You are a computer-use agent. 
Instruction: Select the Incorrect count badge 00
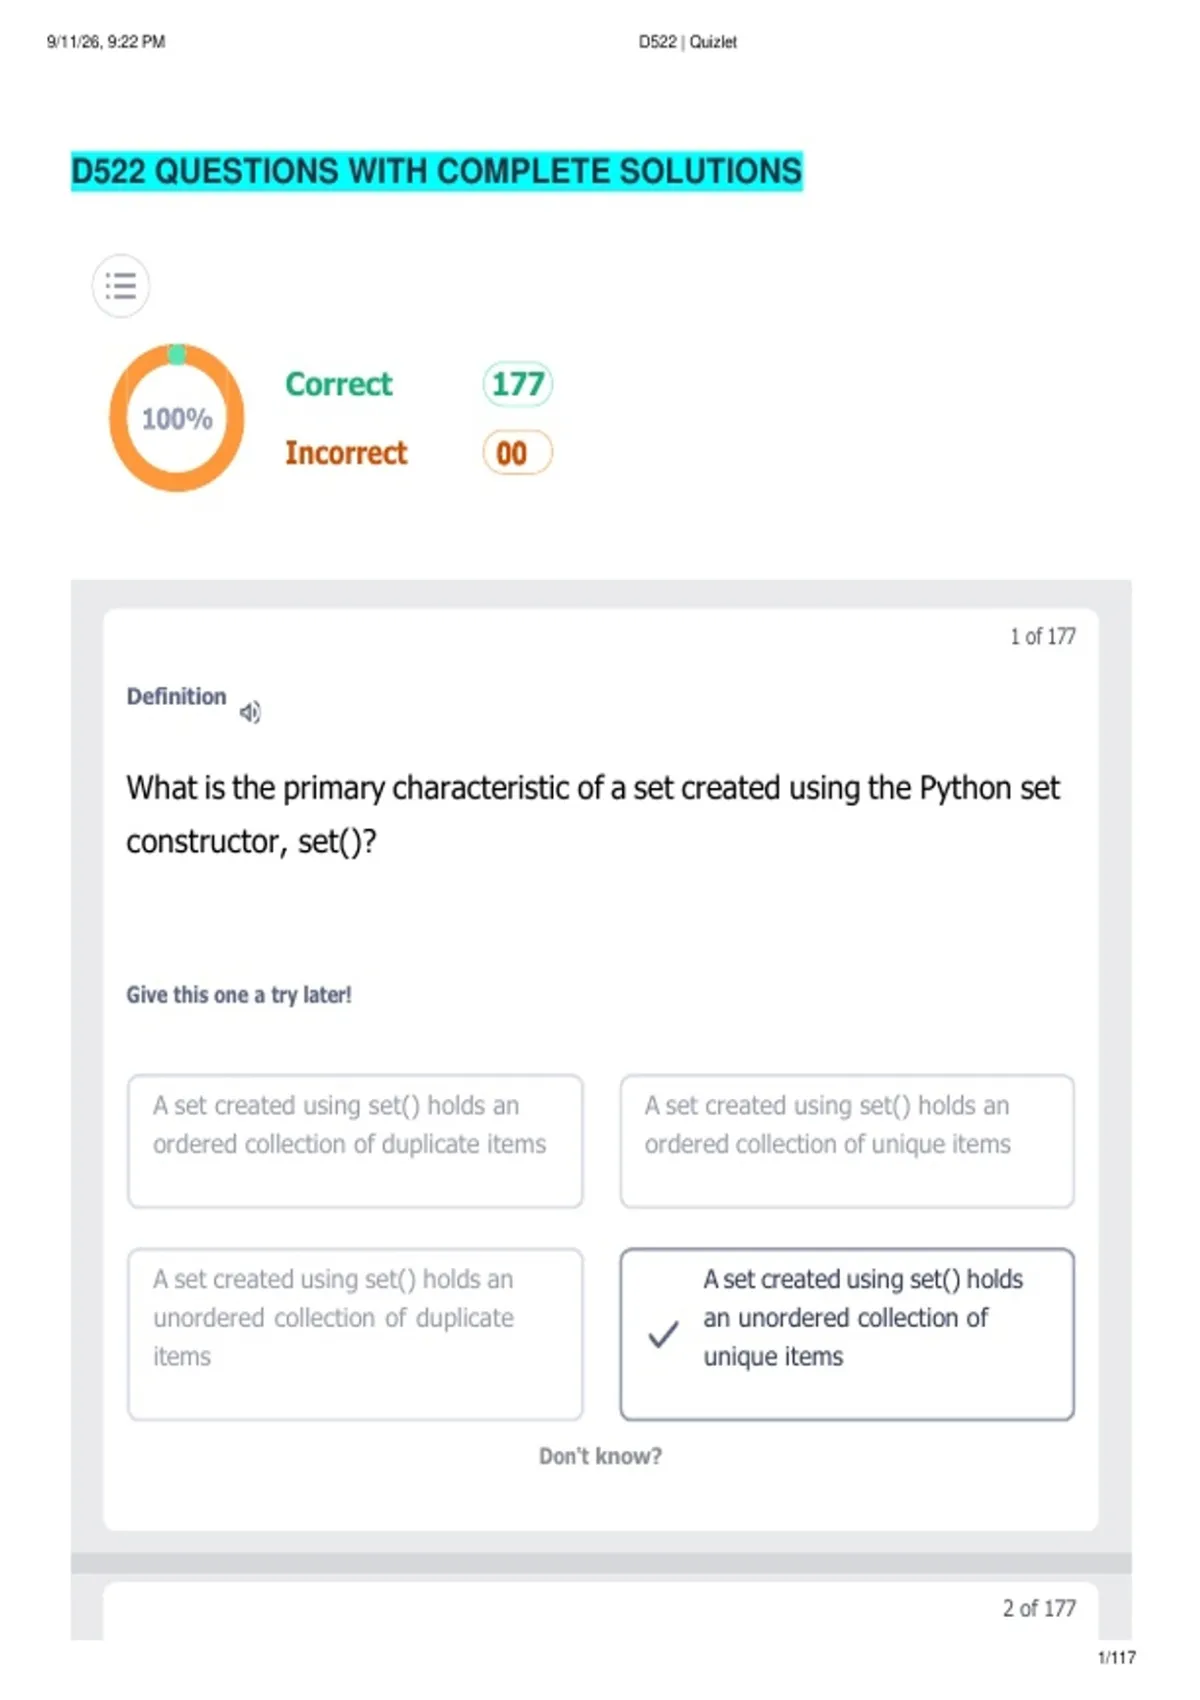pos(517,453)
